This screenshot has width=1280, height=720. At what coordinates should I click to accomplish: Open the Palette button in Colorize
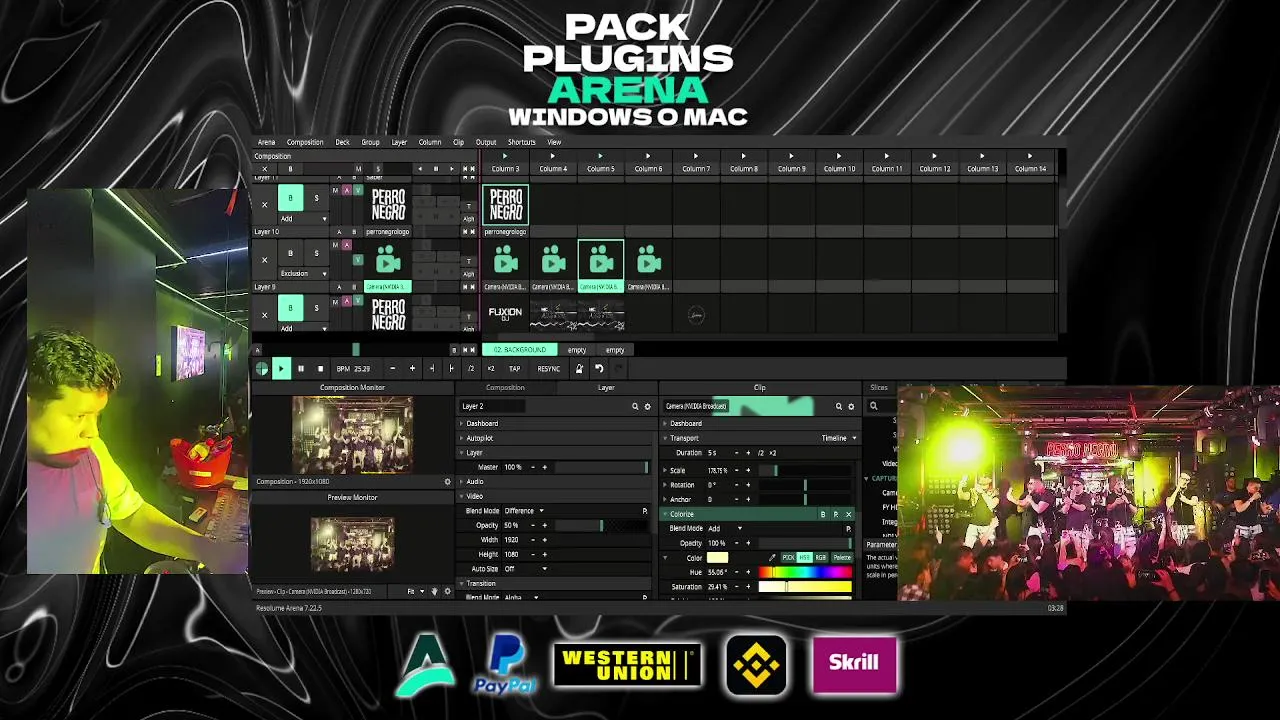click(x=842, y=558)
